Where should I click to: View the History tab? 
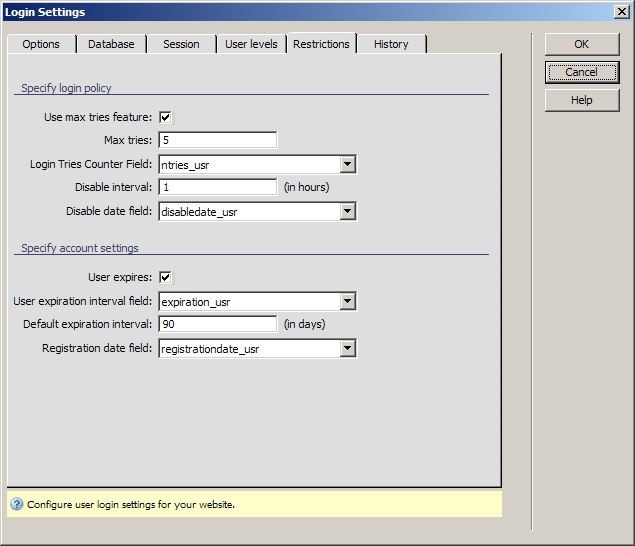[391, 44]
